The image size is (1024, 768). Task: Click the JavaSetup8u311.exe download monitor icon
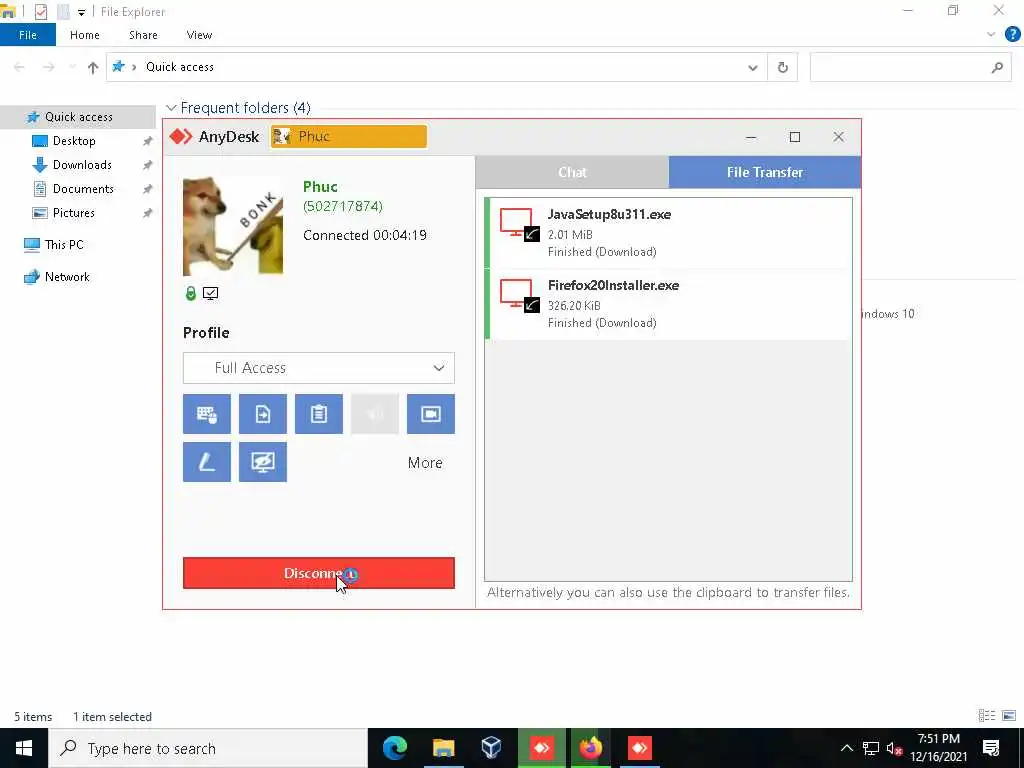pyautogui.click(x=520, y=225)
